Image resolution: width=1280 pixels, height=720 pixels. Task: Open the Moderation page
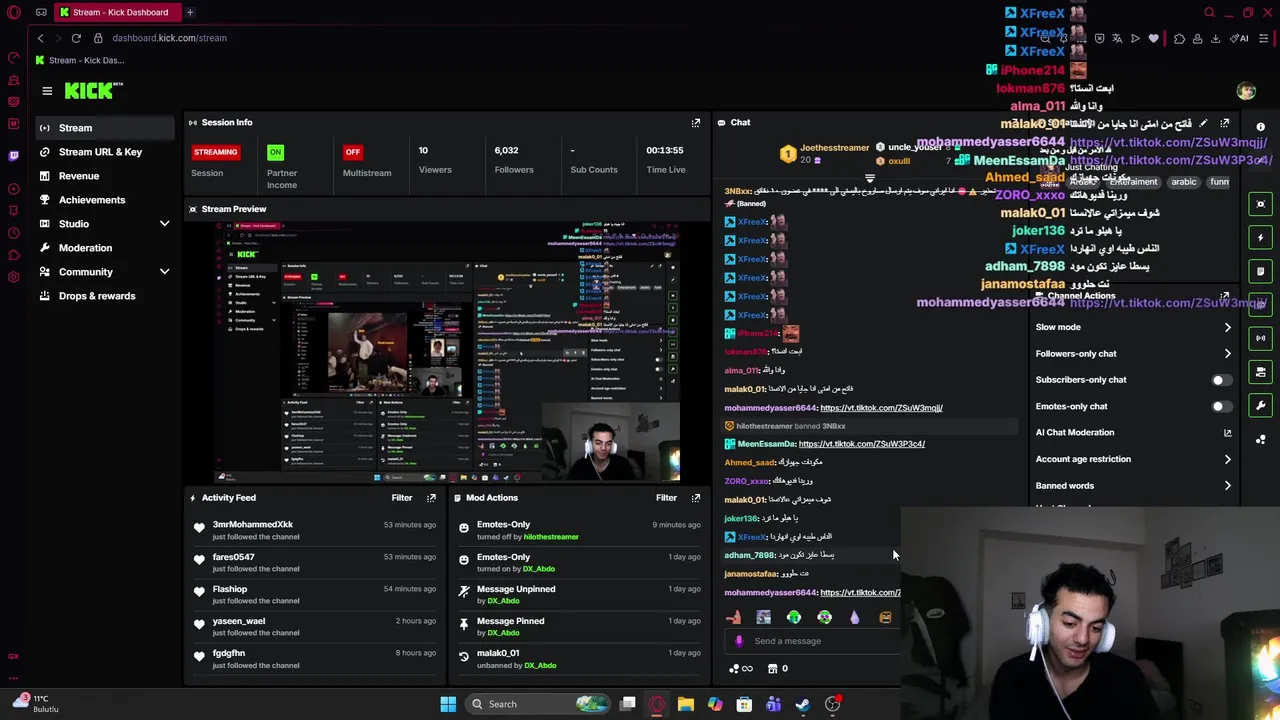point(103,248)
